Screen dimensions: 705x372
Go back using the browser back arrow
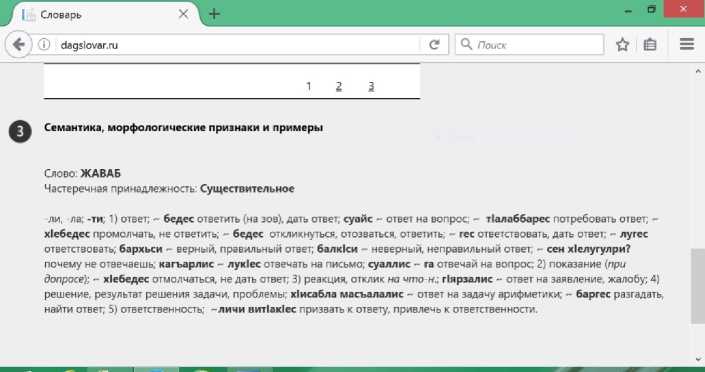pyautogui.click(x=18, y=45)
